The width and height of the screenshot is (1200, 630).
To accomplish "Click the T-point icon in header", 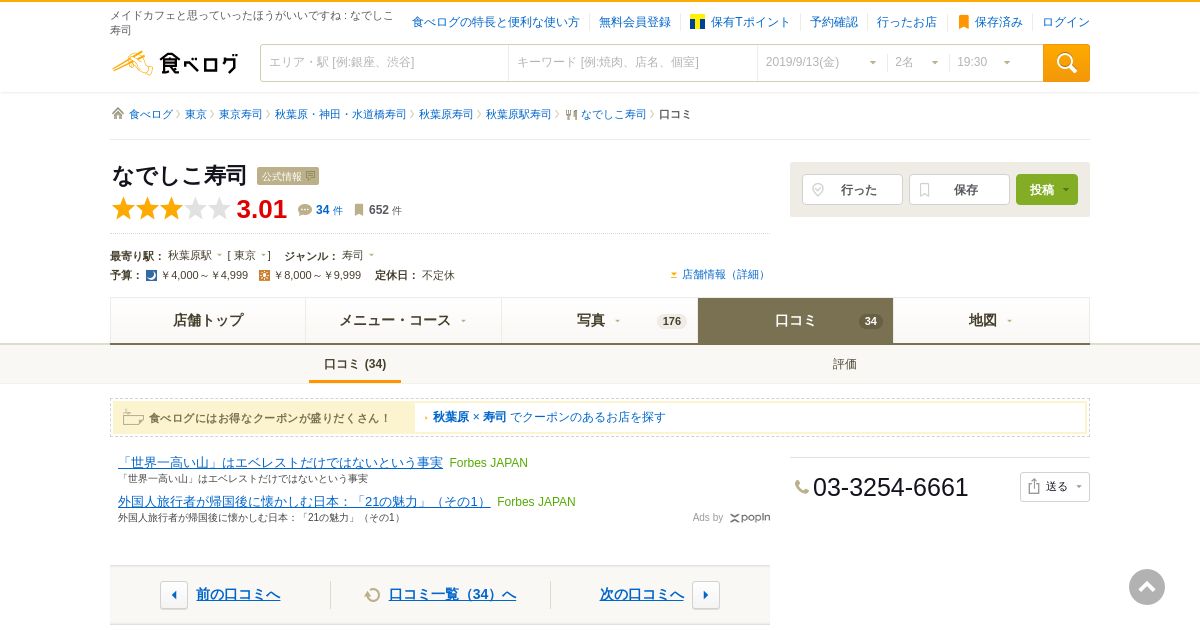I will (x=697, y=22).
